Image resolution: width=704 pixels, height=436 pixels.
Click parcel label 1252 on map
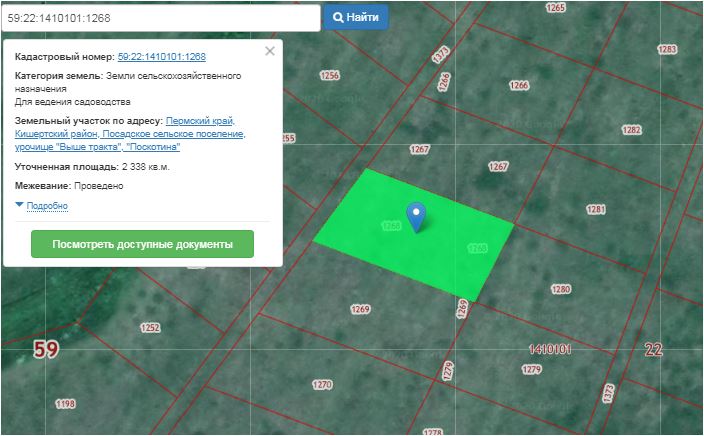tap(150, 328)
